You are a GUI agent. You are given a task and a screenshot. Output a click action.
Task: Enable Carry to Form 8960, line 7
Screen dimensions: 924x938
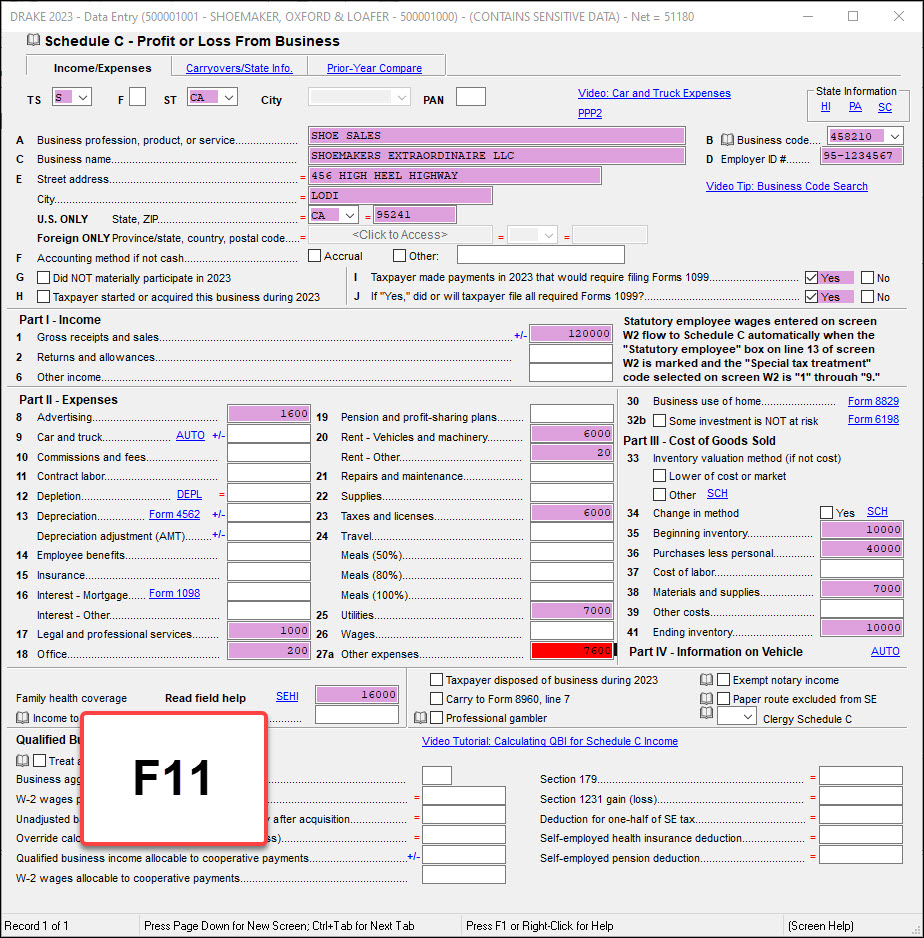tap(437, 699)
